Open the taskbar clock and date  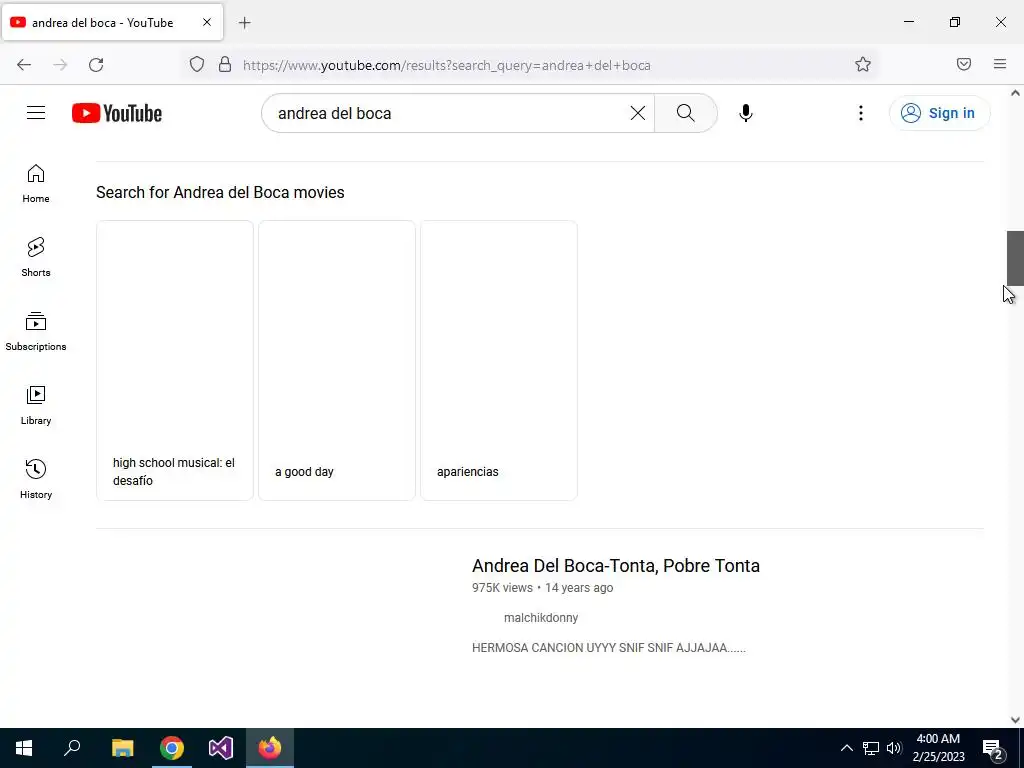[938, 748]
